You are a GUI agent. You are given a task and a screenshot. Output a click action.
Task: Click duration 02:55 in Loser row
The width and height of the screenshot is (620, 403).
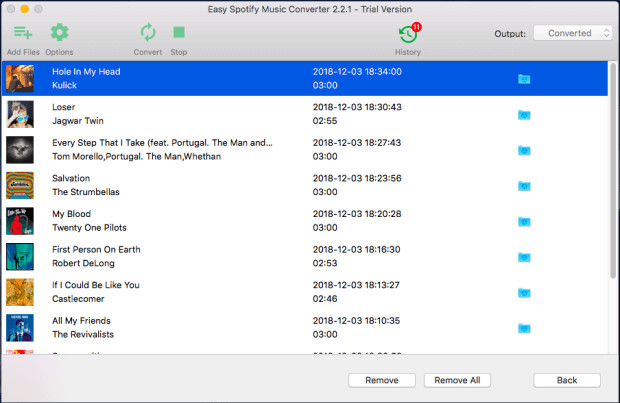[x=325, y=121]
